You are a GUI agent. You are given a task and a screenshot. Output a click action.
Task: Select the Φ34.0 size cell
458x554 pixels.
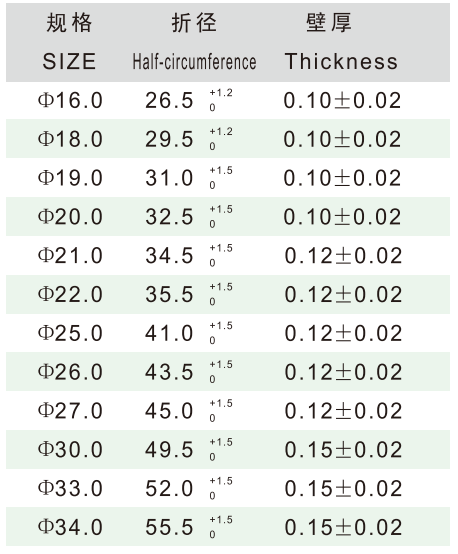click(70, 528)
